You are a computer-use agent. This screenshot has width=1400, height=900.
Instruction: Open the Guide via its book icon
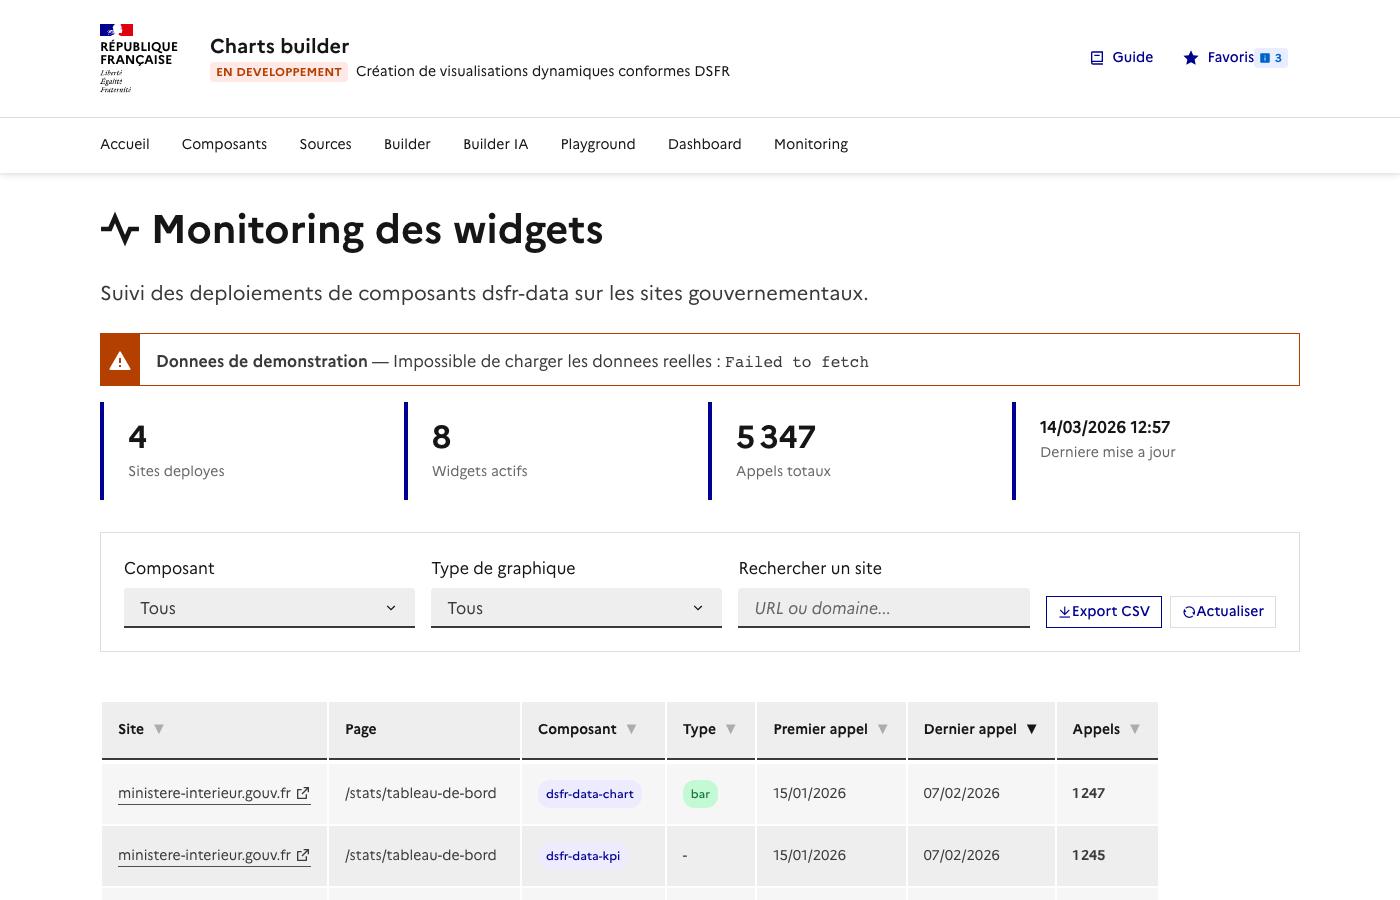click(x=1095, y=57)
